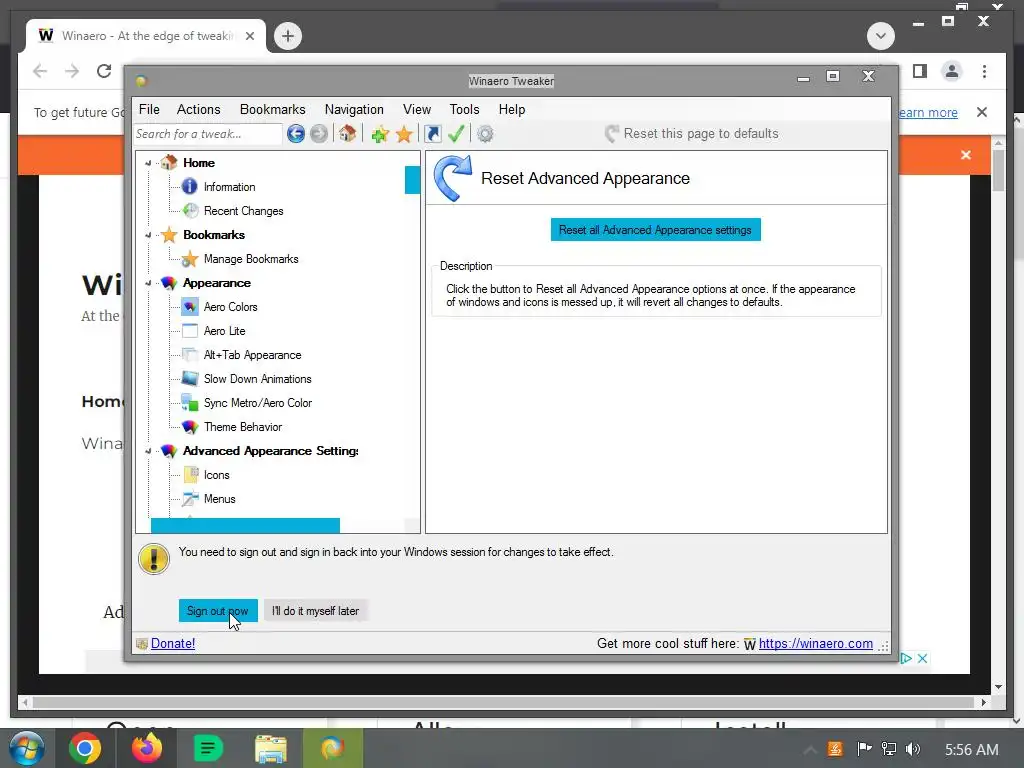This screenshot has width=1024, height=768.
Task: Open Chrome from the taskbar
Action: tap(85, 748)
